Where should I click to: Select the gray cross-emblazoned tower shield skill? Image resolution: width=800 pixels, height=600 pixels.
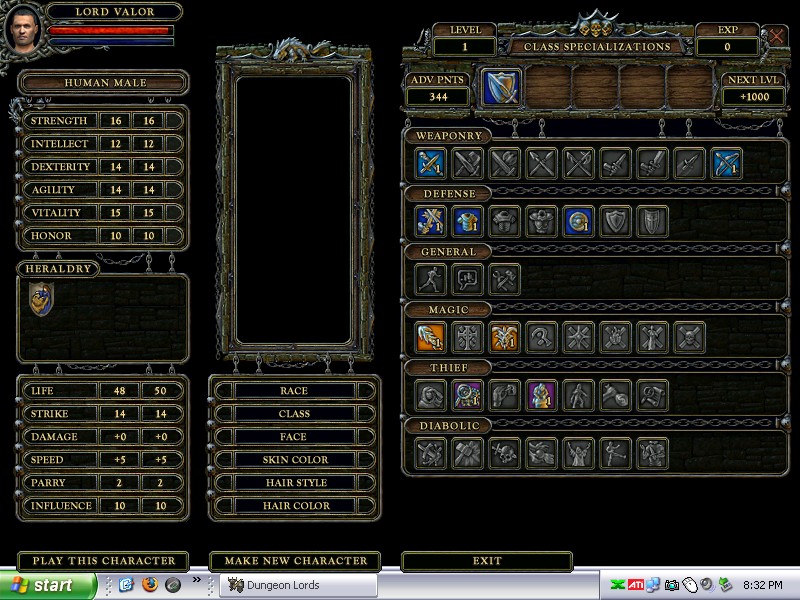click(x=652, y=221)
